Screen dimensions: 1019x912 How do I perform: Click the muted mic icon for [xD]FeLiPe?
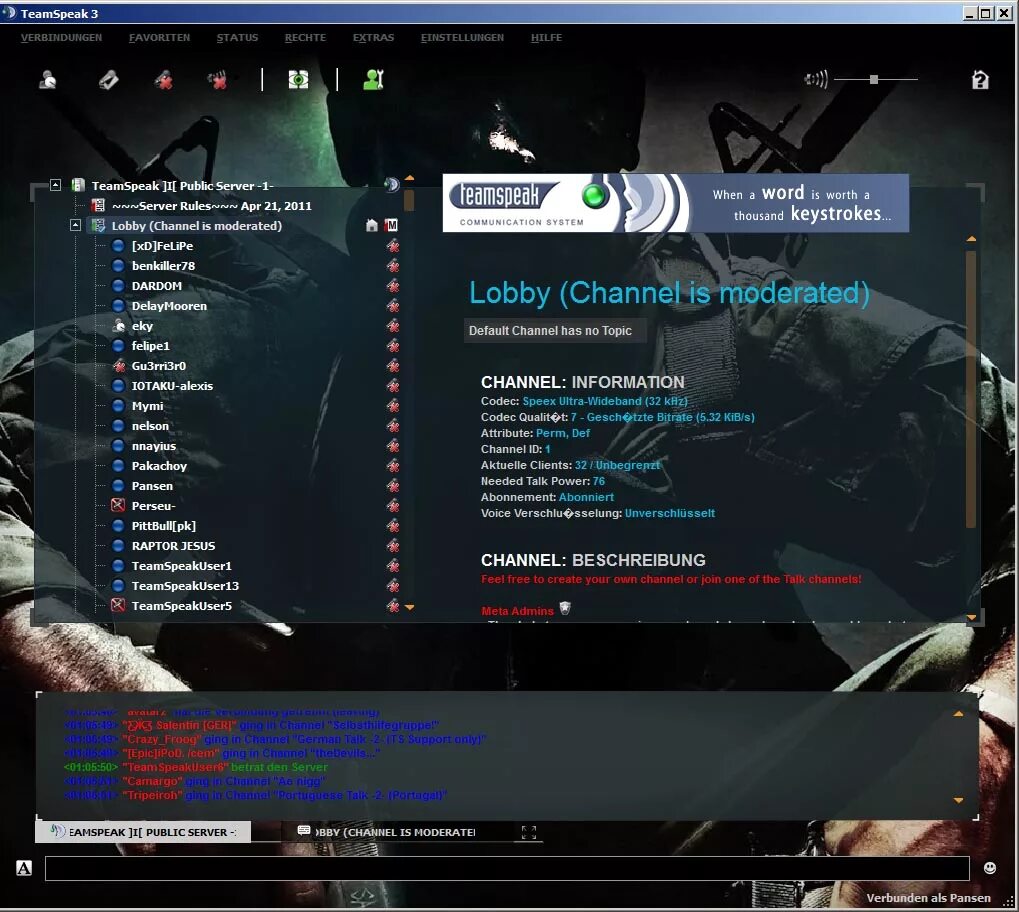pos(393,246)
